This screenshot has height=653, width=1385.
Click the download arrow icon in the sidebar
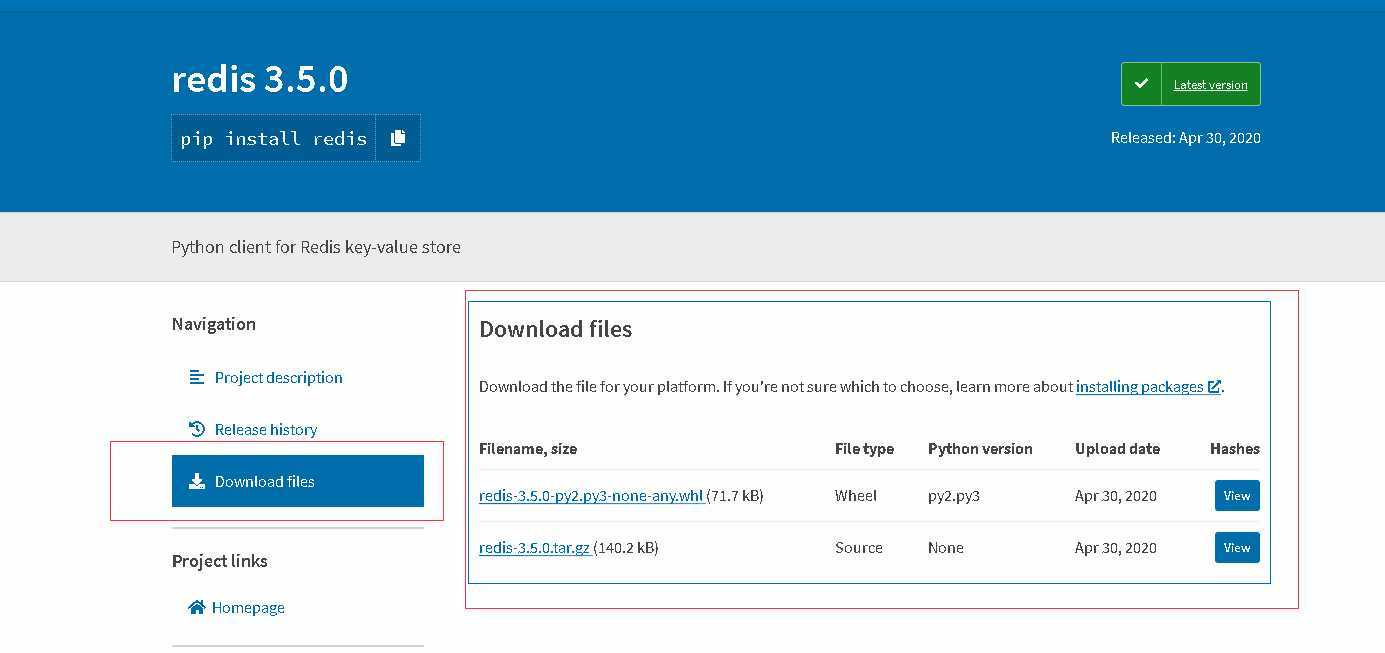pyautogui.click(x=197, y=481)
